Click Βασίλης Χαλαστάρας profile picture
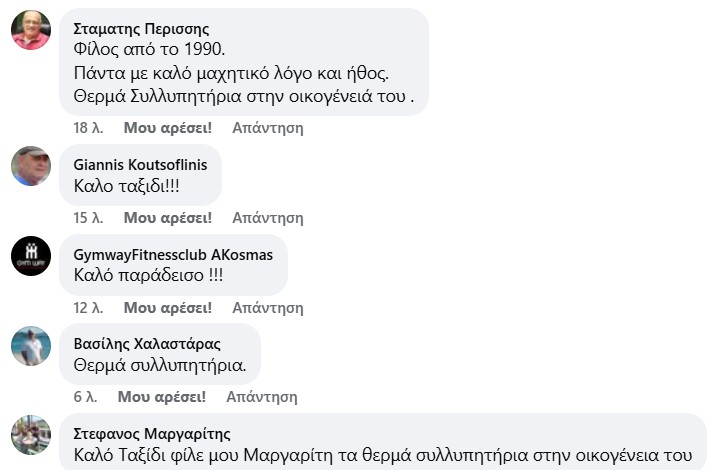The image size is (711, 470). click(x=31, y=345)
